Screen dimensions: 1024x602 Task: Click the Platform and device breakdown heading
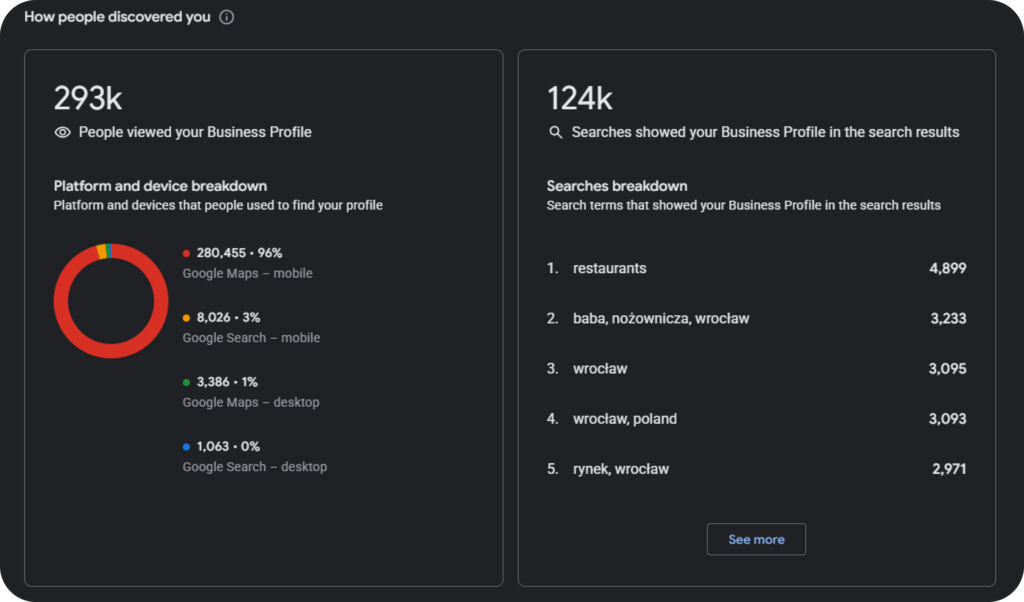pos(160,186)
